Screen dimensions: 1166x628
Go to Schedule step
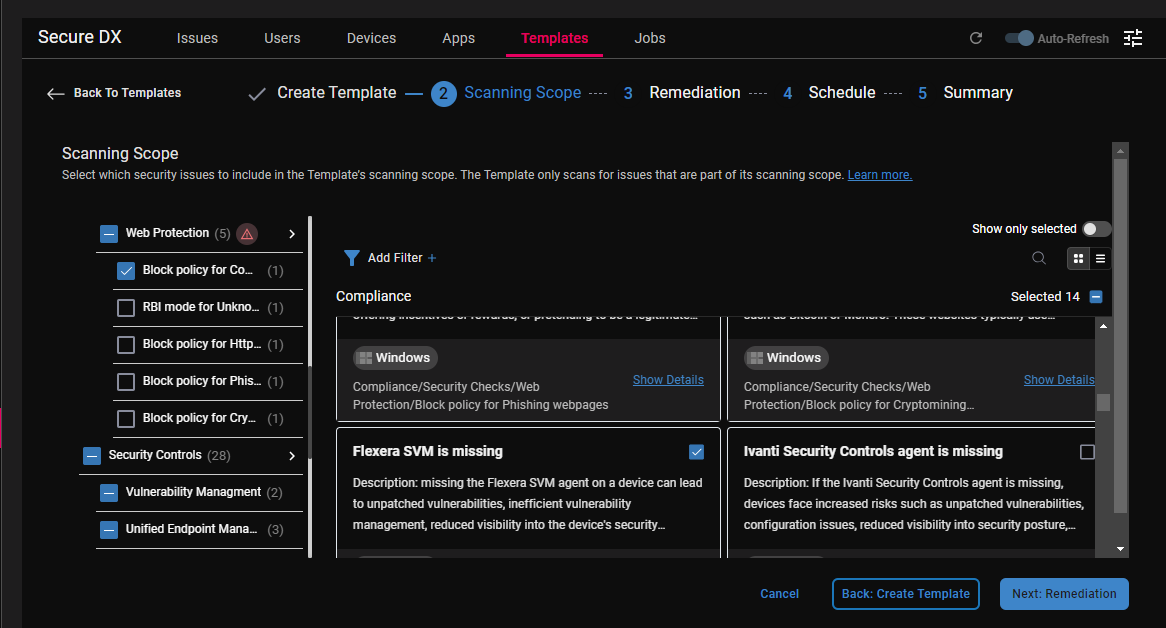coord(842,93)
